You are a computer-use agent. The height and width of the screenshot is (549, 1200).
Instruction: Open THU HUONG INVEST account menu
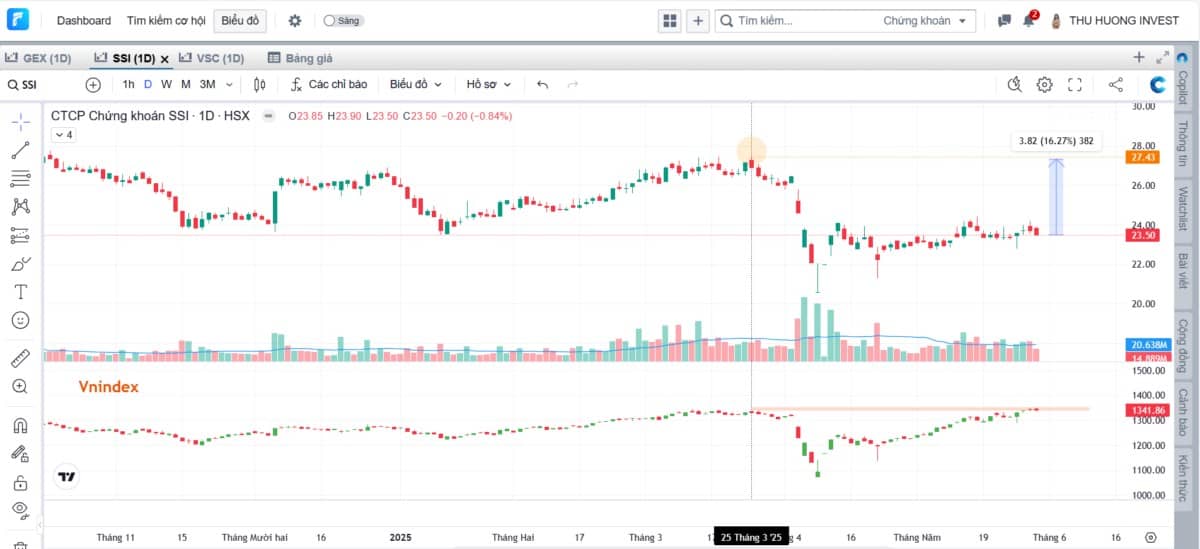1115,20
